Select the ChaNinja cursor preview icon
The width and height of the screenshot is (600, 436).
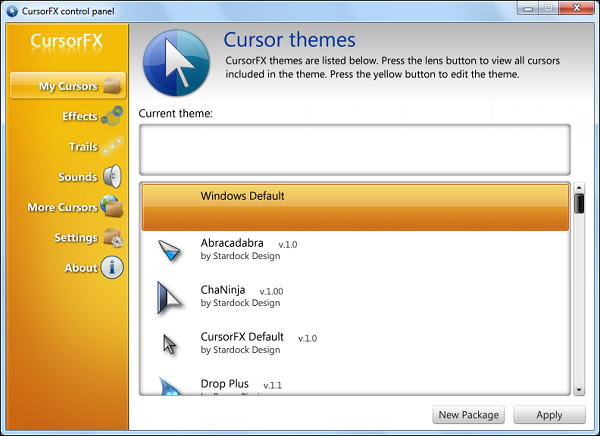pos(169,297)
